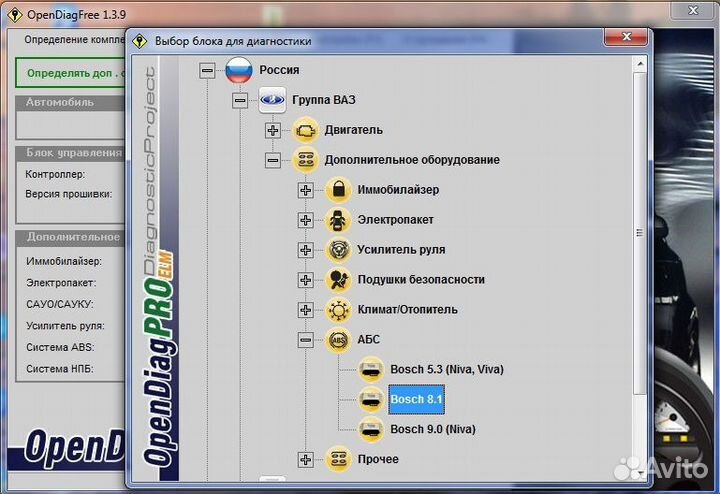
Task: Click Система ABS: label in main window
Action: pos(60,347)
